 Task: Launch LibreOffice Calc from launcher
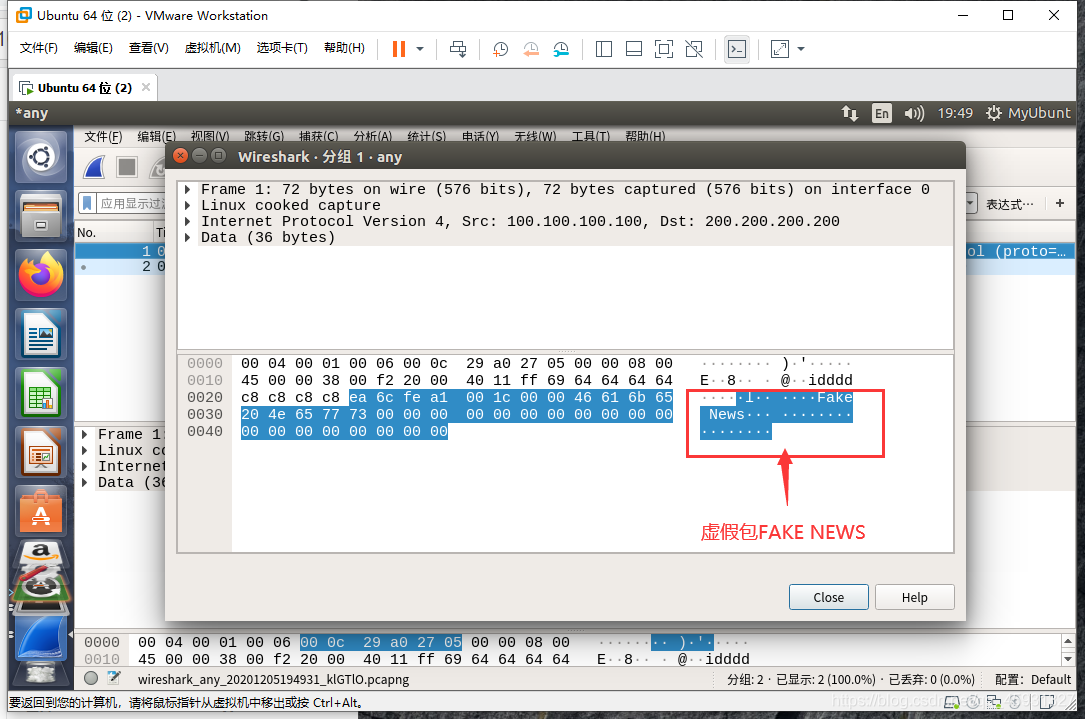(41, 393)
